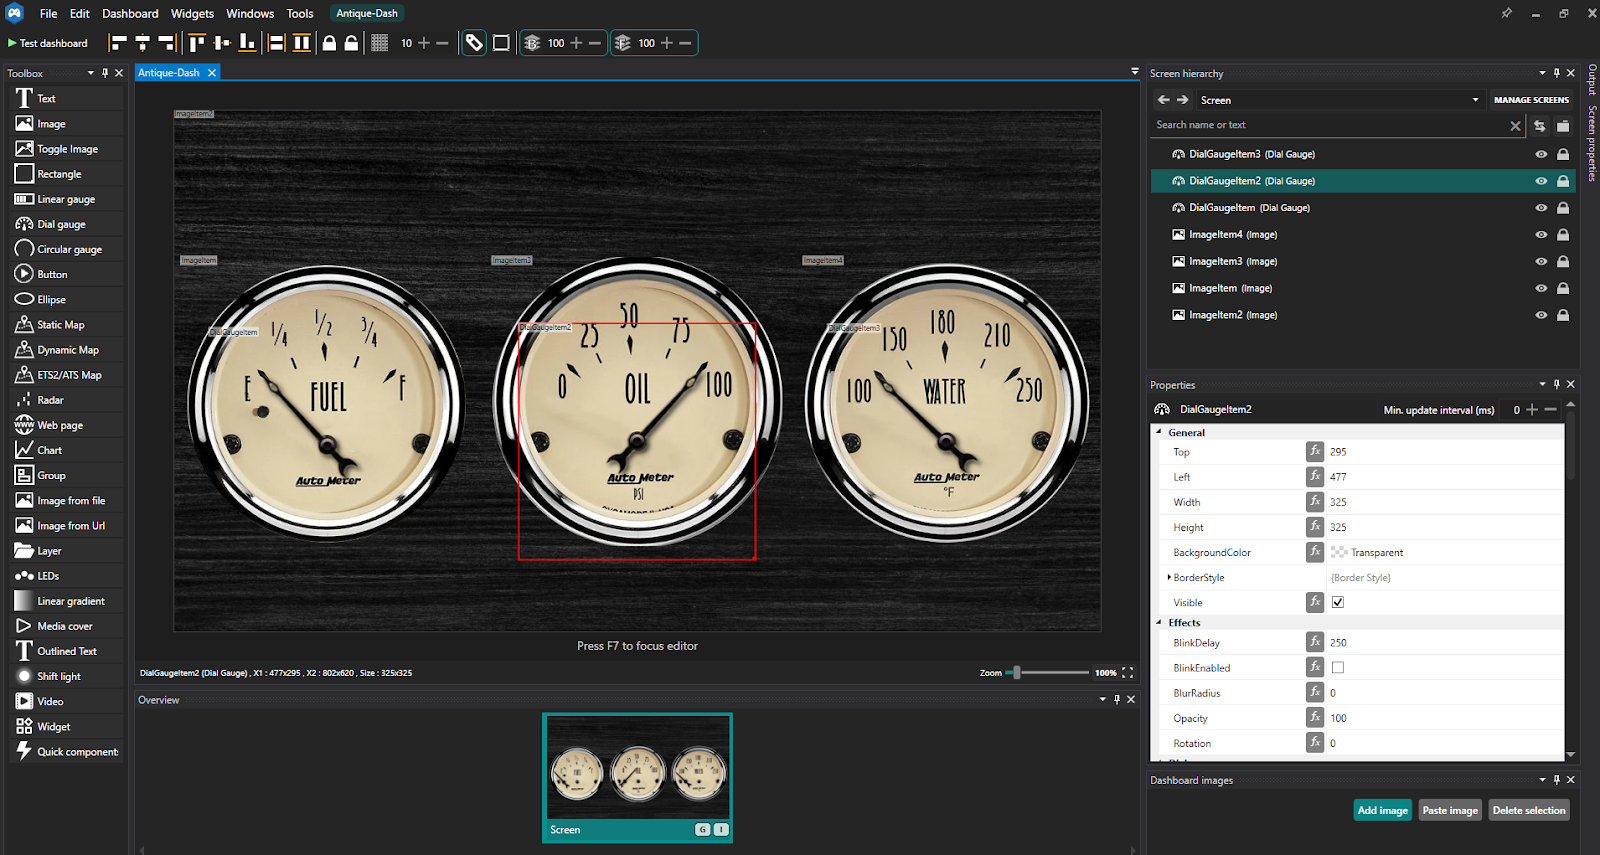This screenshot has width=1600, height=855.
Task: Toggle visibility of DialGaugeItem2
Action: (1541, 181)
